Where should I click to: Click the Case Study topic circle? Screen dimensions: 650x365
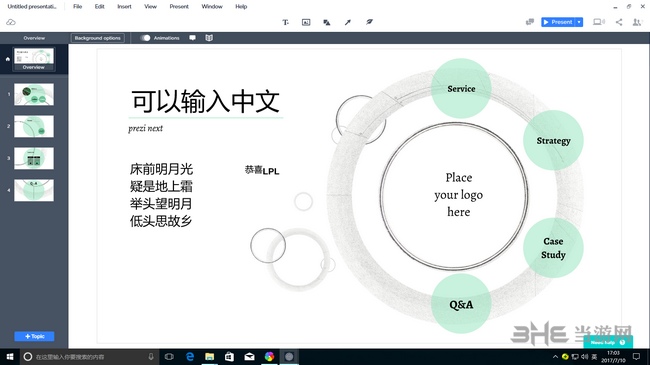coord(553,248)
